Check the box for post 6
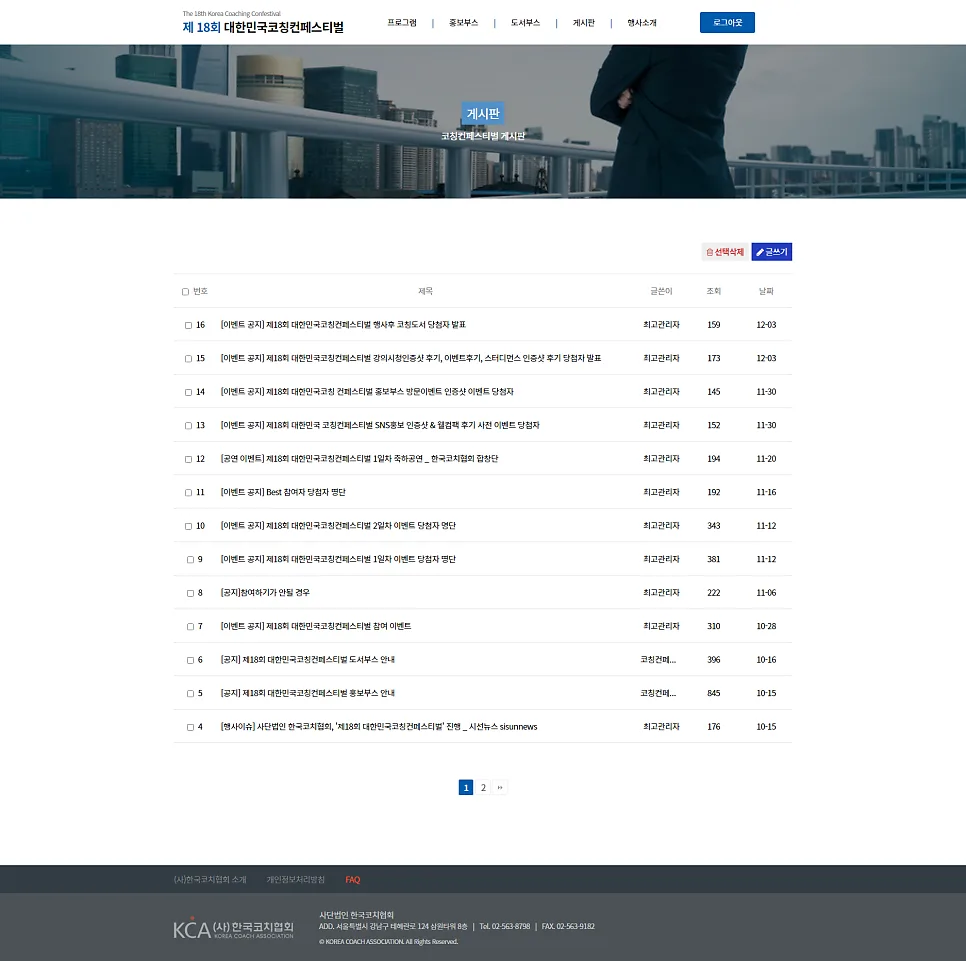 (x=190, y=660)
